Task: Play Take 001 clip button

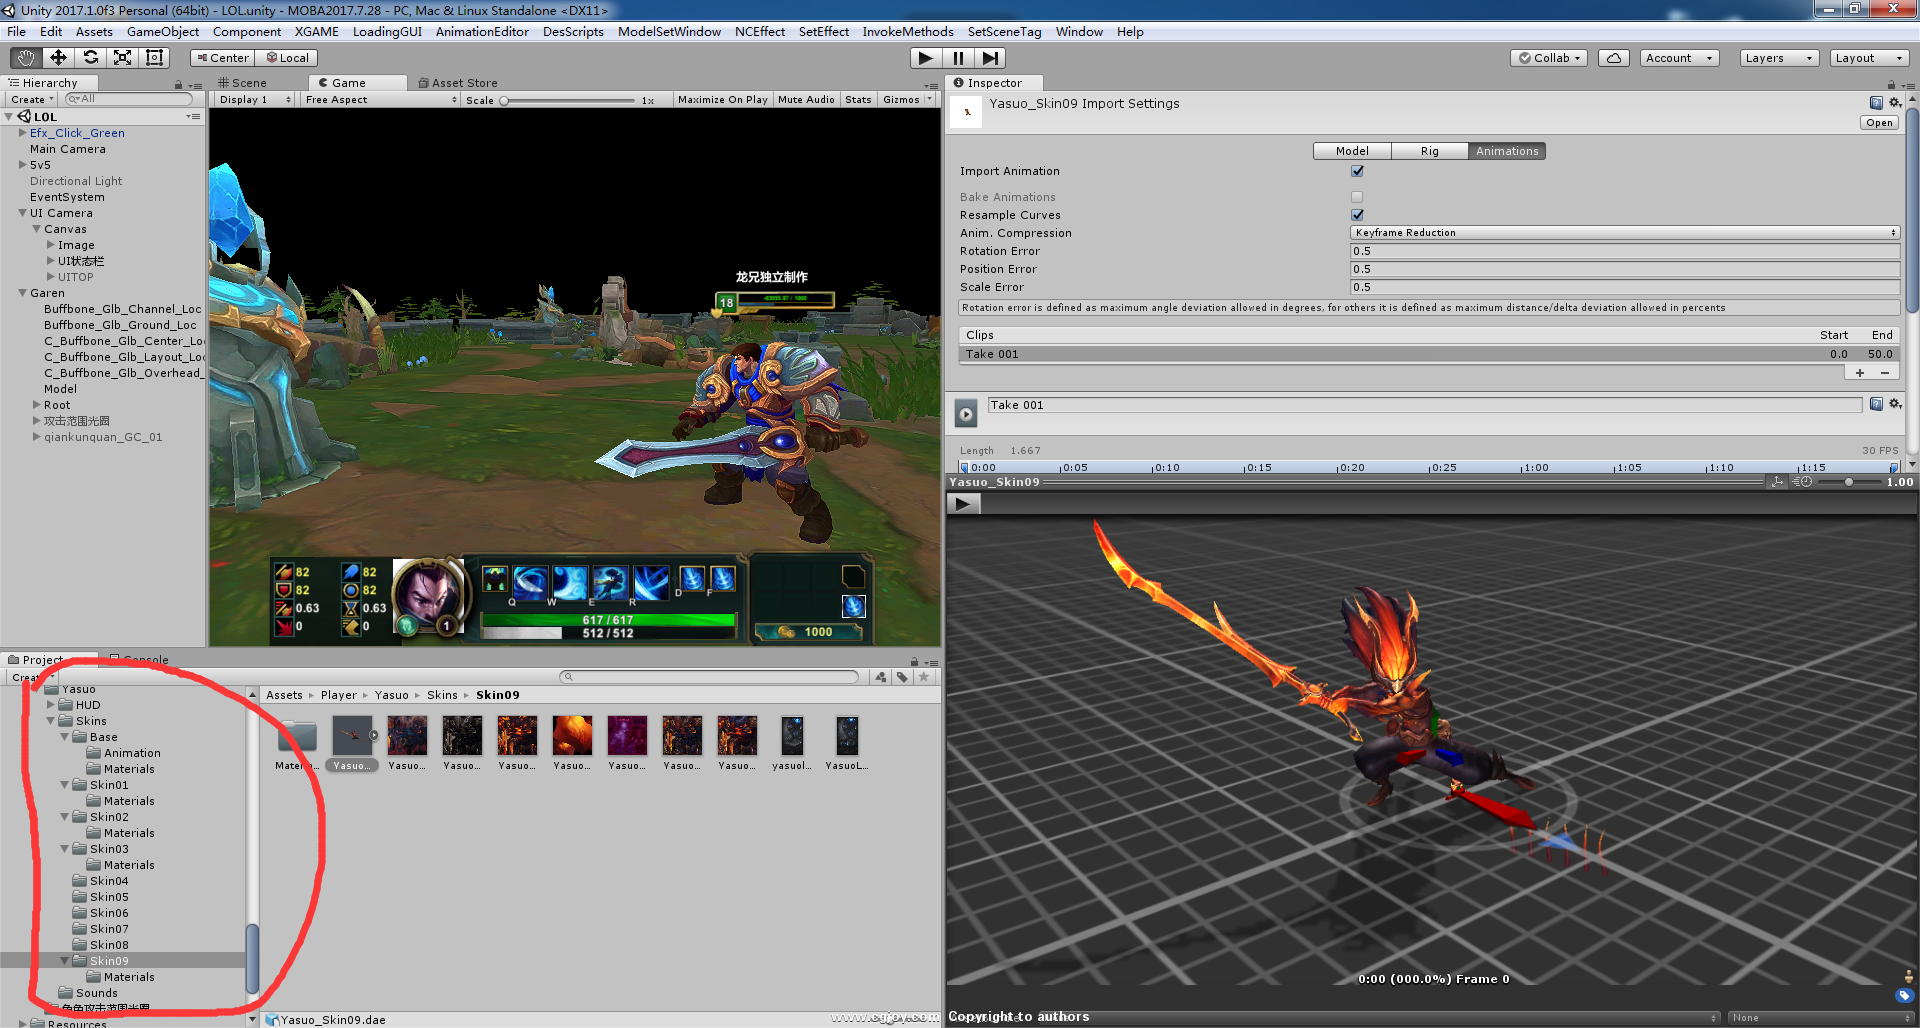Action: [966, 413]
